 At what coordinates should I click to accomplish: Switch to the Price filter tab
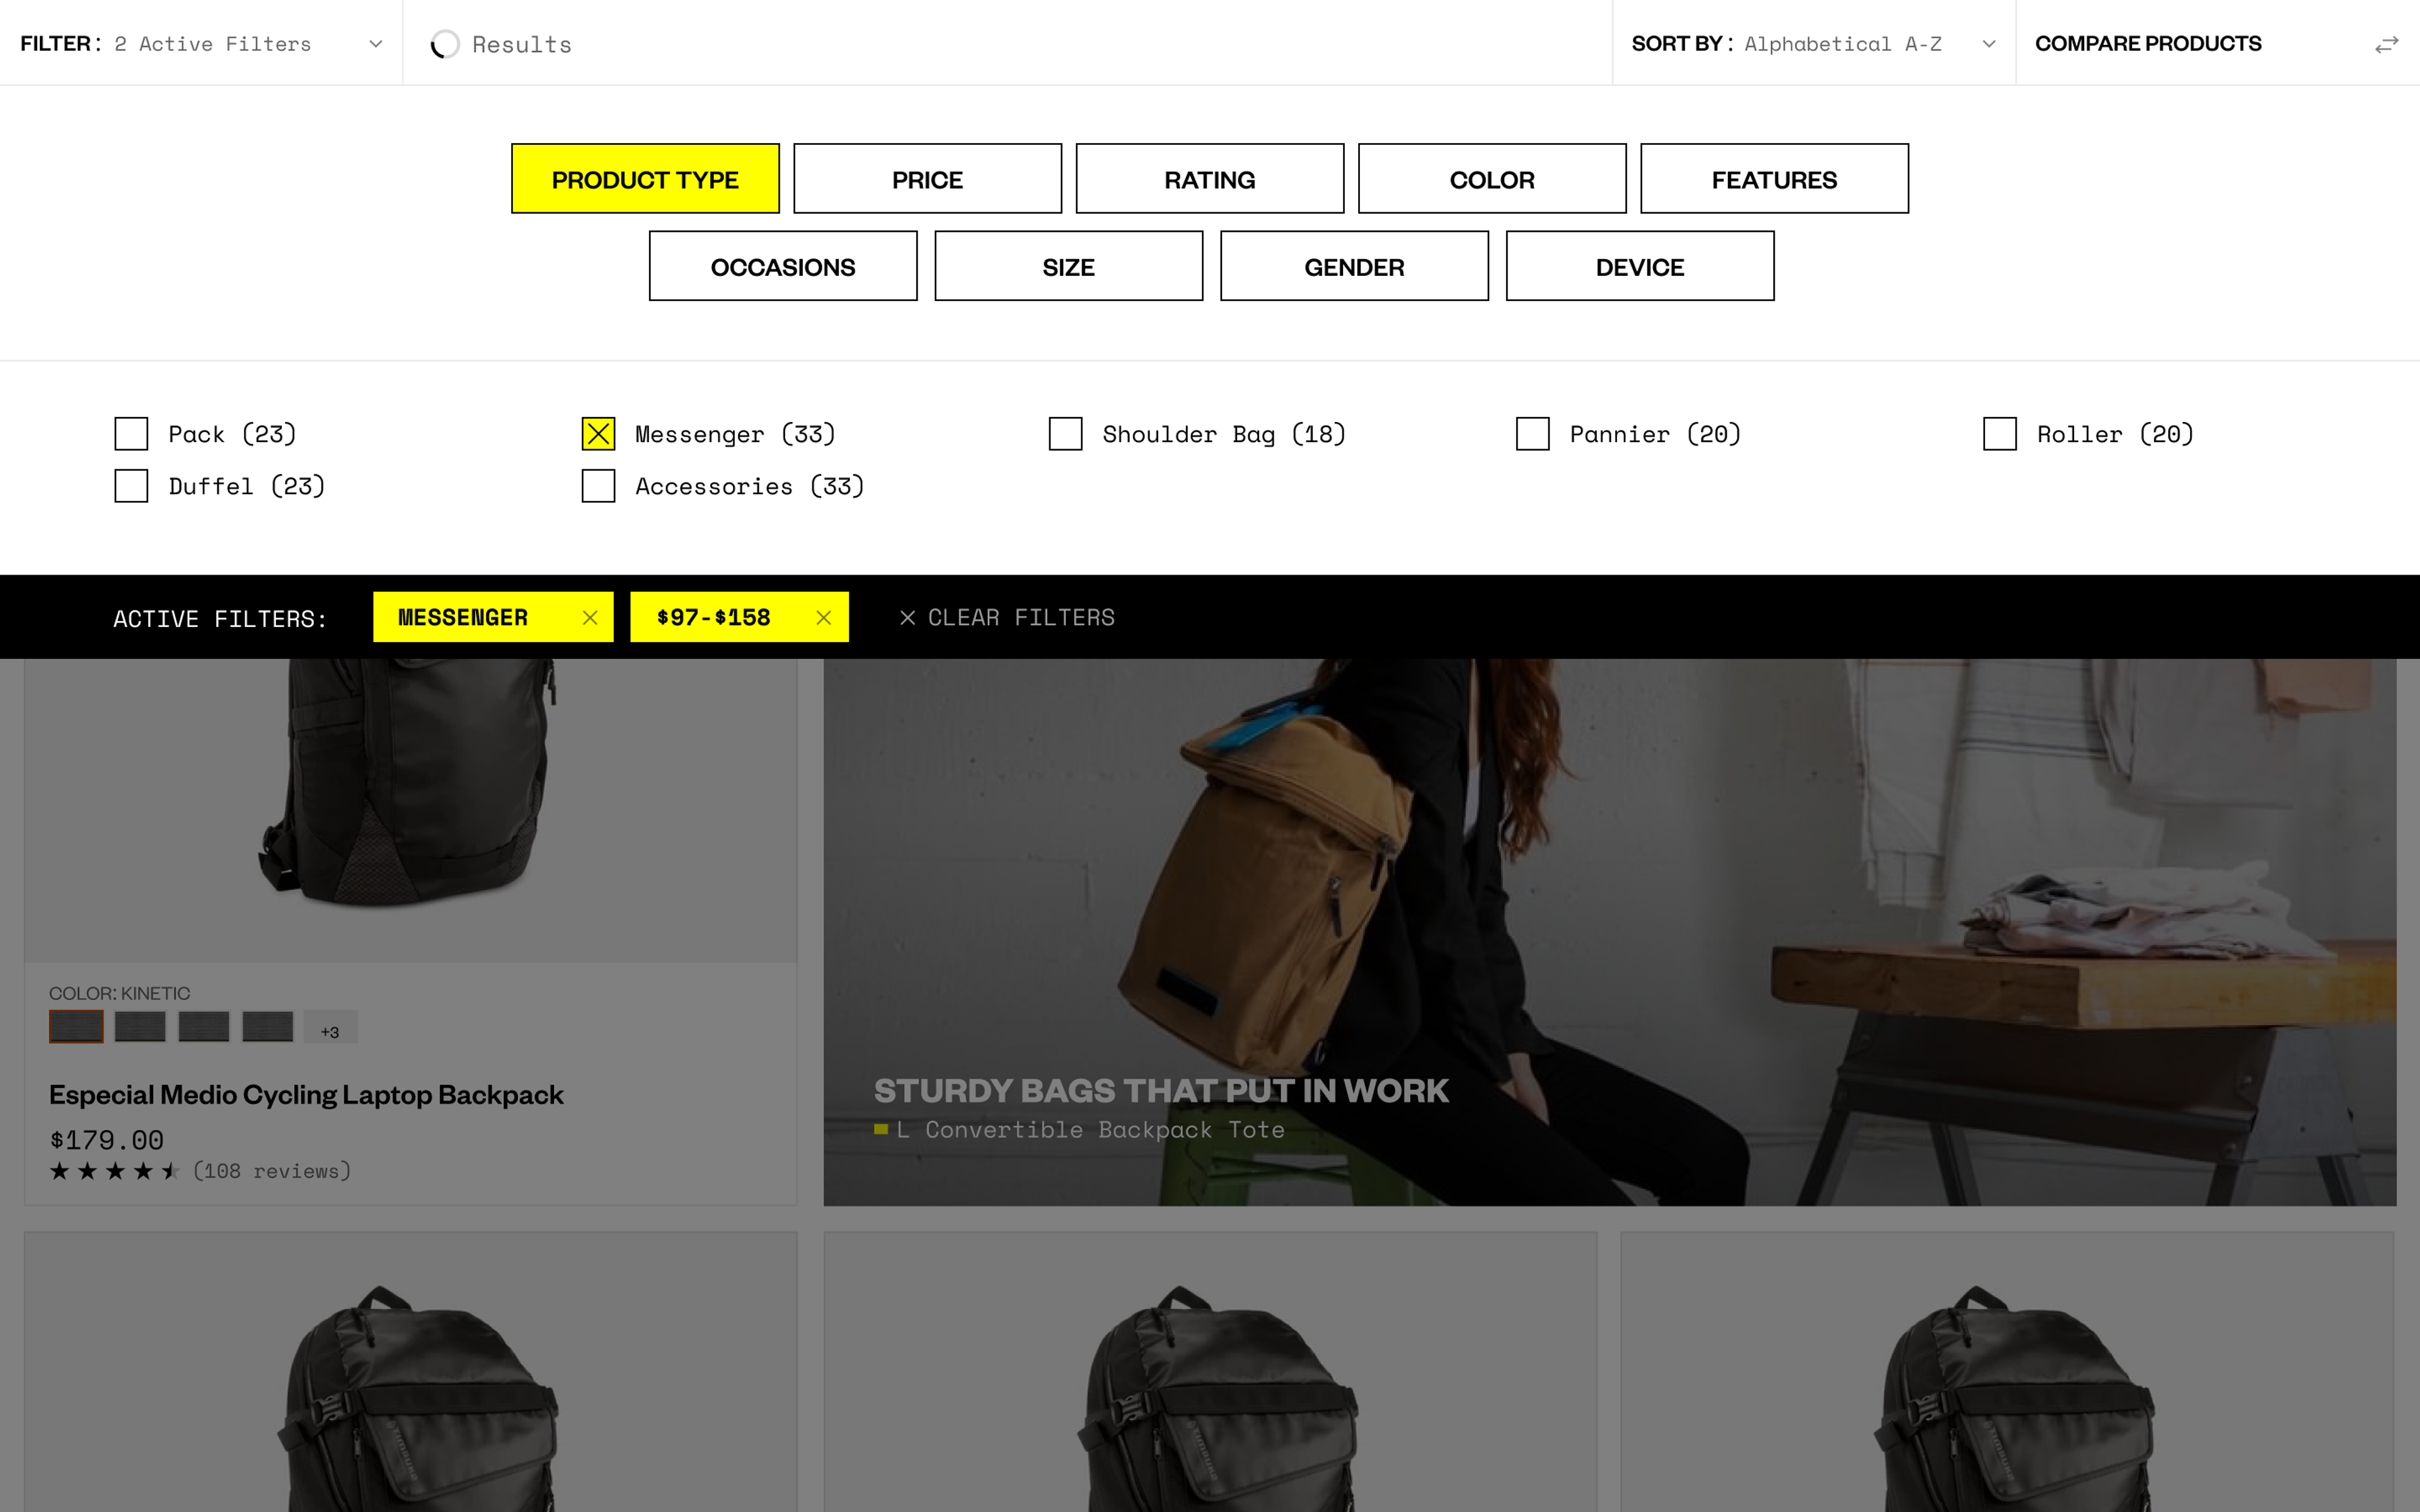[927, 179]
